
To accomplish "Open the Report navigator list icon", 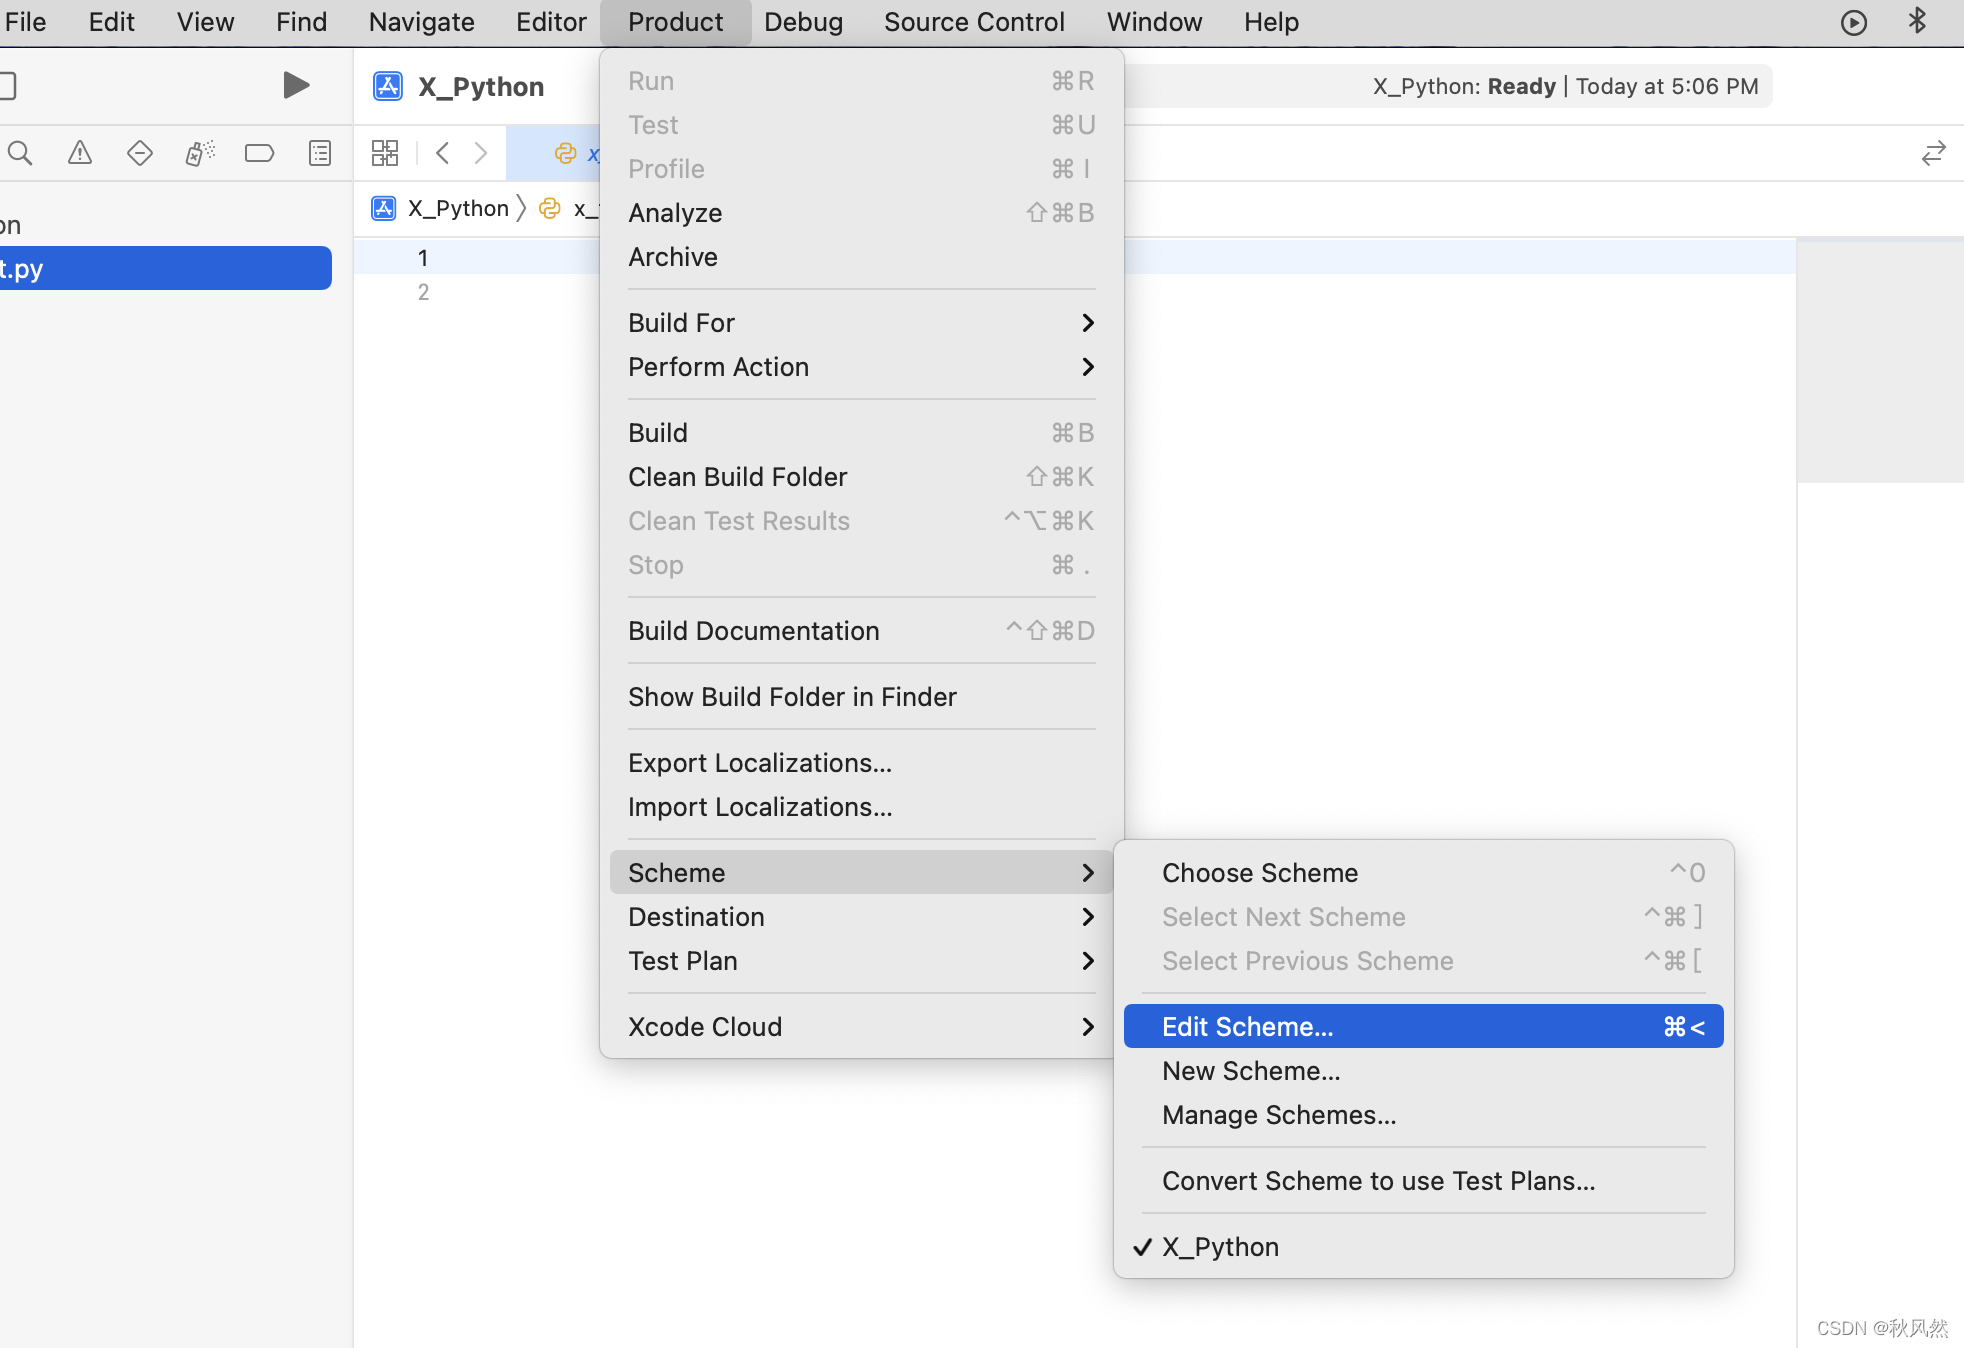I will coord(320,153).
